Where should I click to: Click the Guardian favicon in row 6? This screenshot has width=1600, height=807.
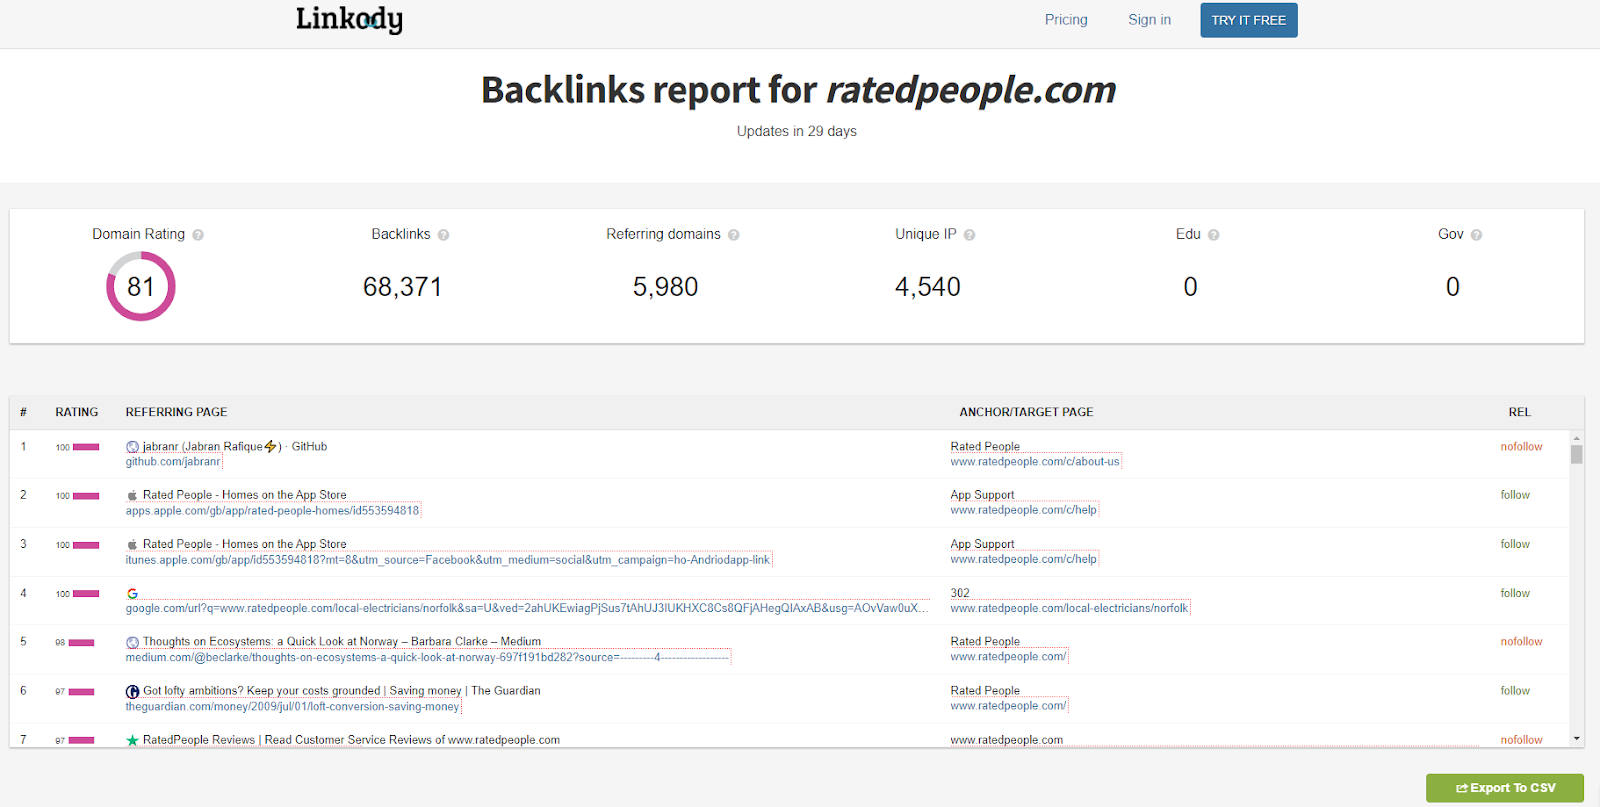(132, 691)
